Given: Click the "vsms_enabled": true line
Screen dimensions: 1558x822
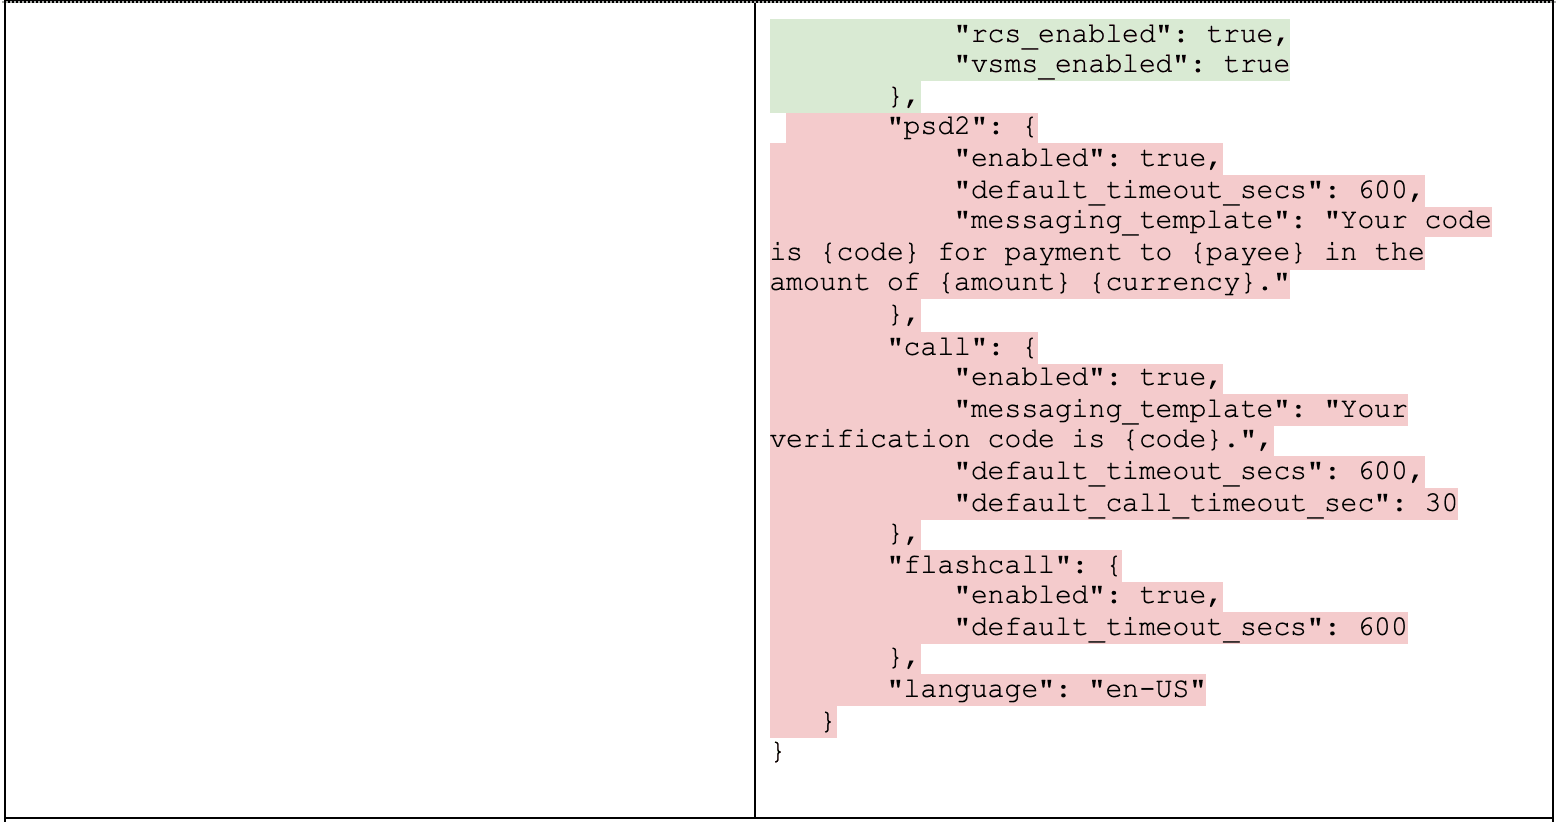Looking at the screenshot, I should (1121, 65).
